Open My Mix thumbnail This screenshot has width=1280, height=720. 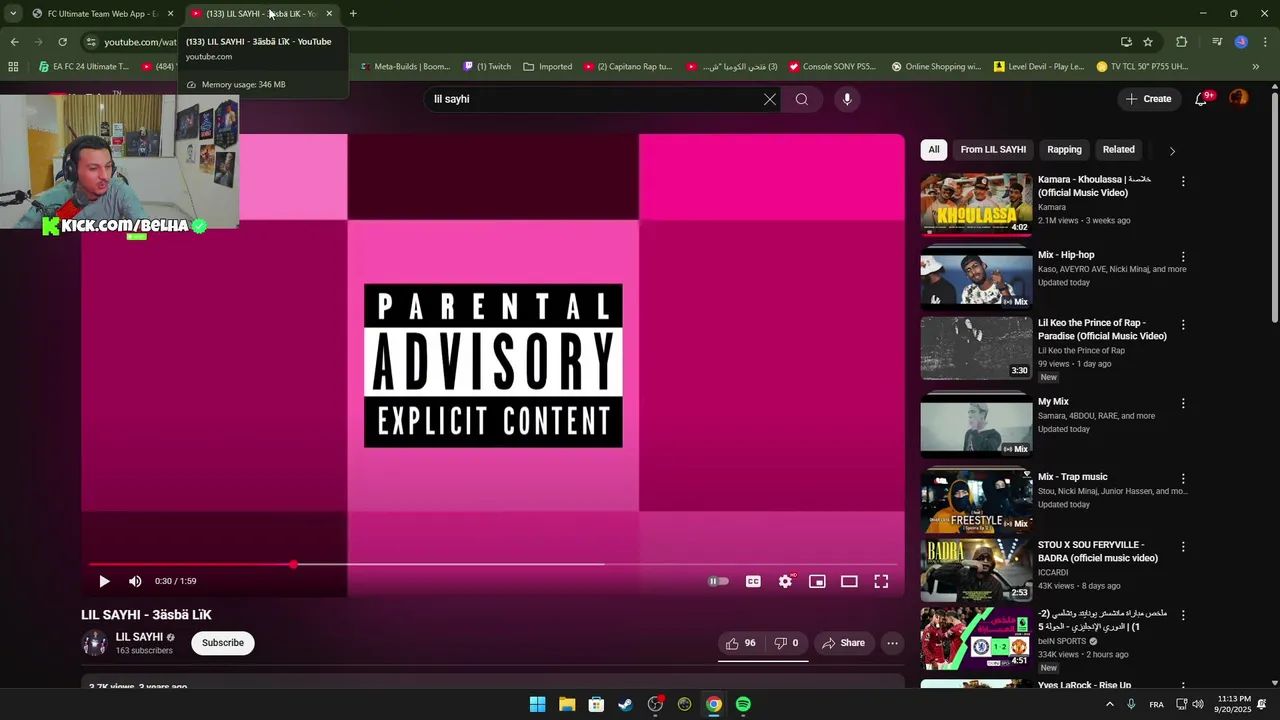tap(976, 426)
